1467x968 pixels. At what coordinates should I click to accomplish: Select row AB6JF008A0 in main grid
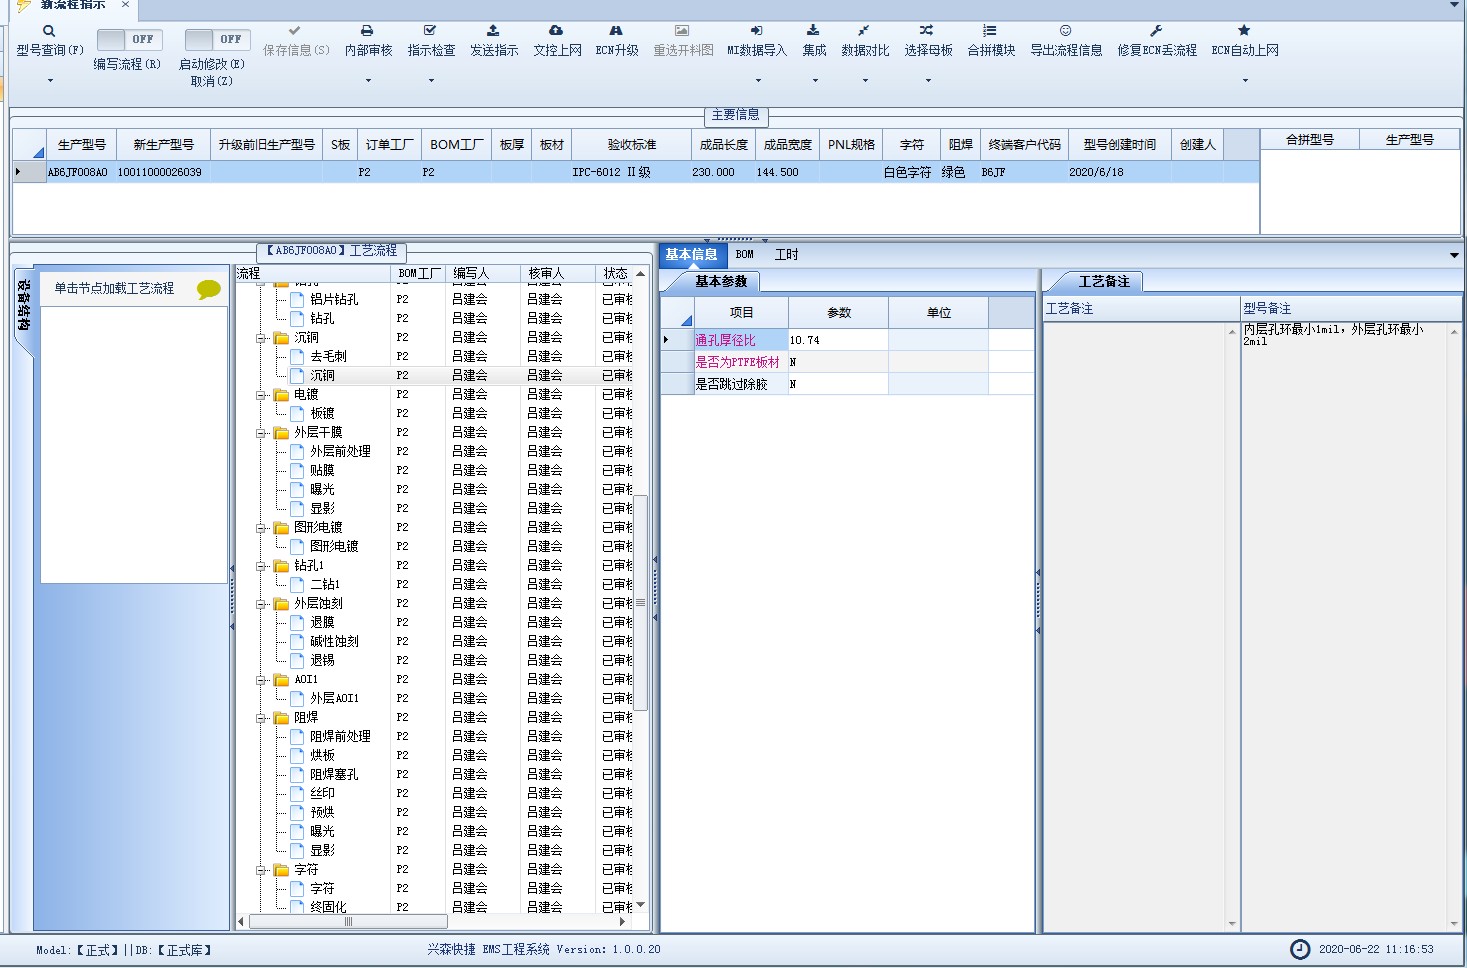[x=635, y=172]
